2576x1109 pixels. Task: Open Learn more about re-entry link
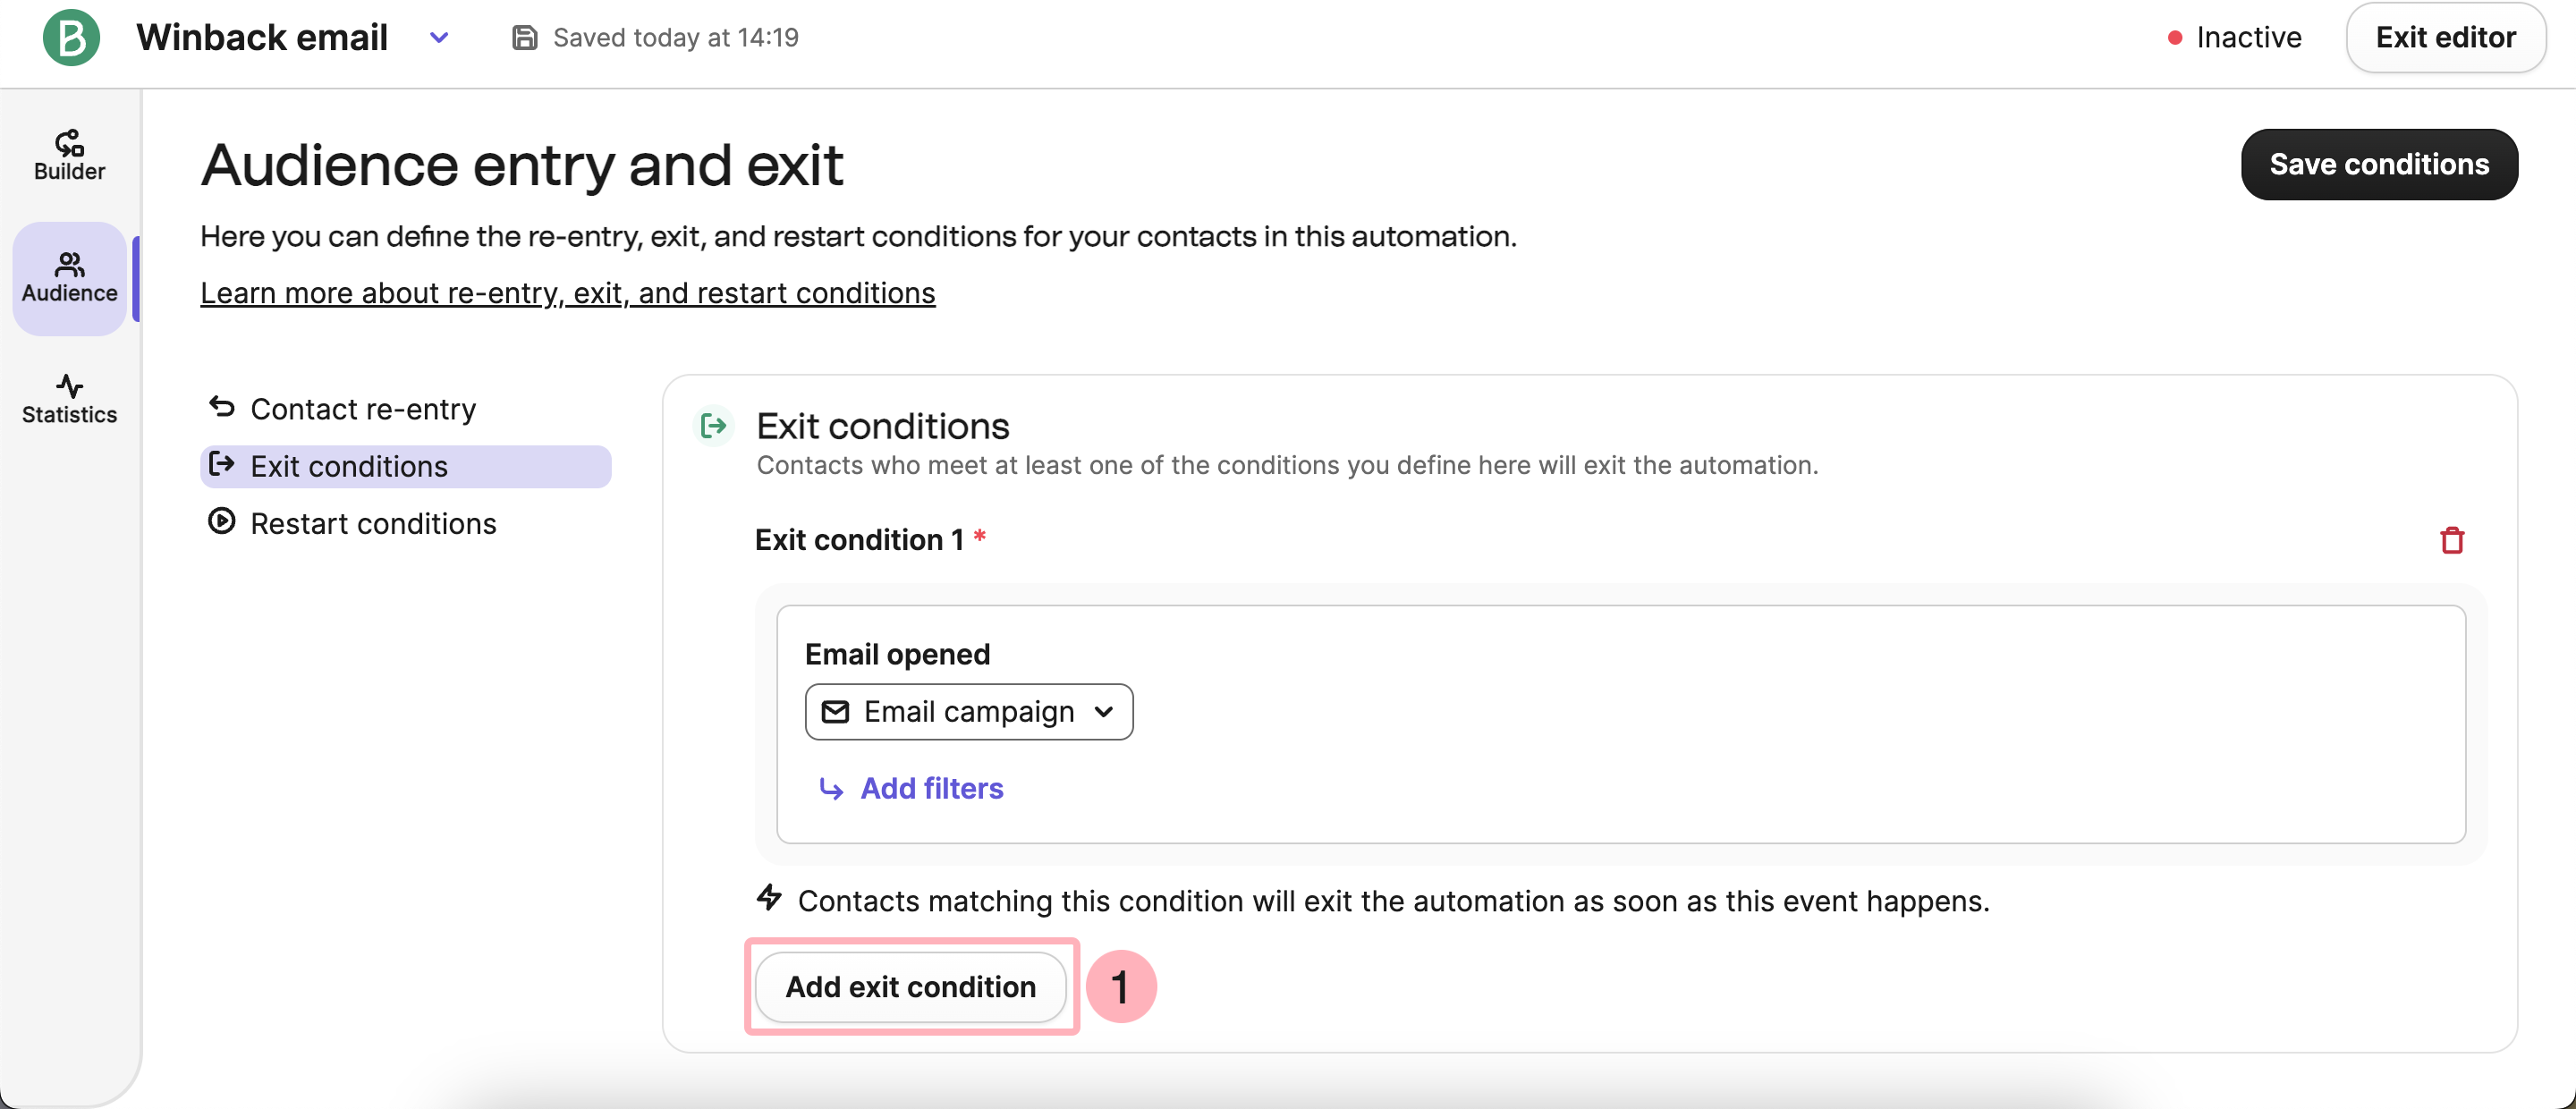[567, 293]
